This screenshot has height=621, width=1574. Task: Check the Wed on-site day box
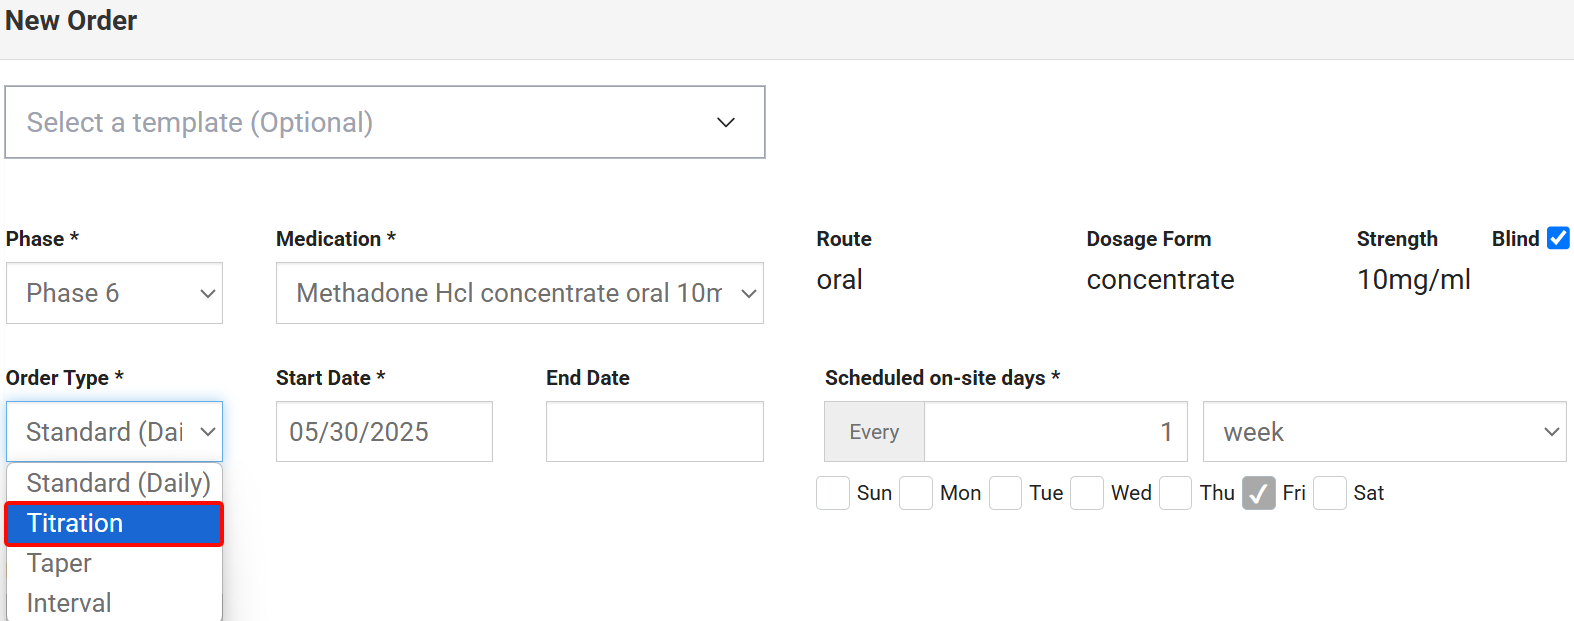pos(1087,493)
